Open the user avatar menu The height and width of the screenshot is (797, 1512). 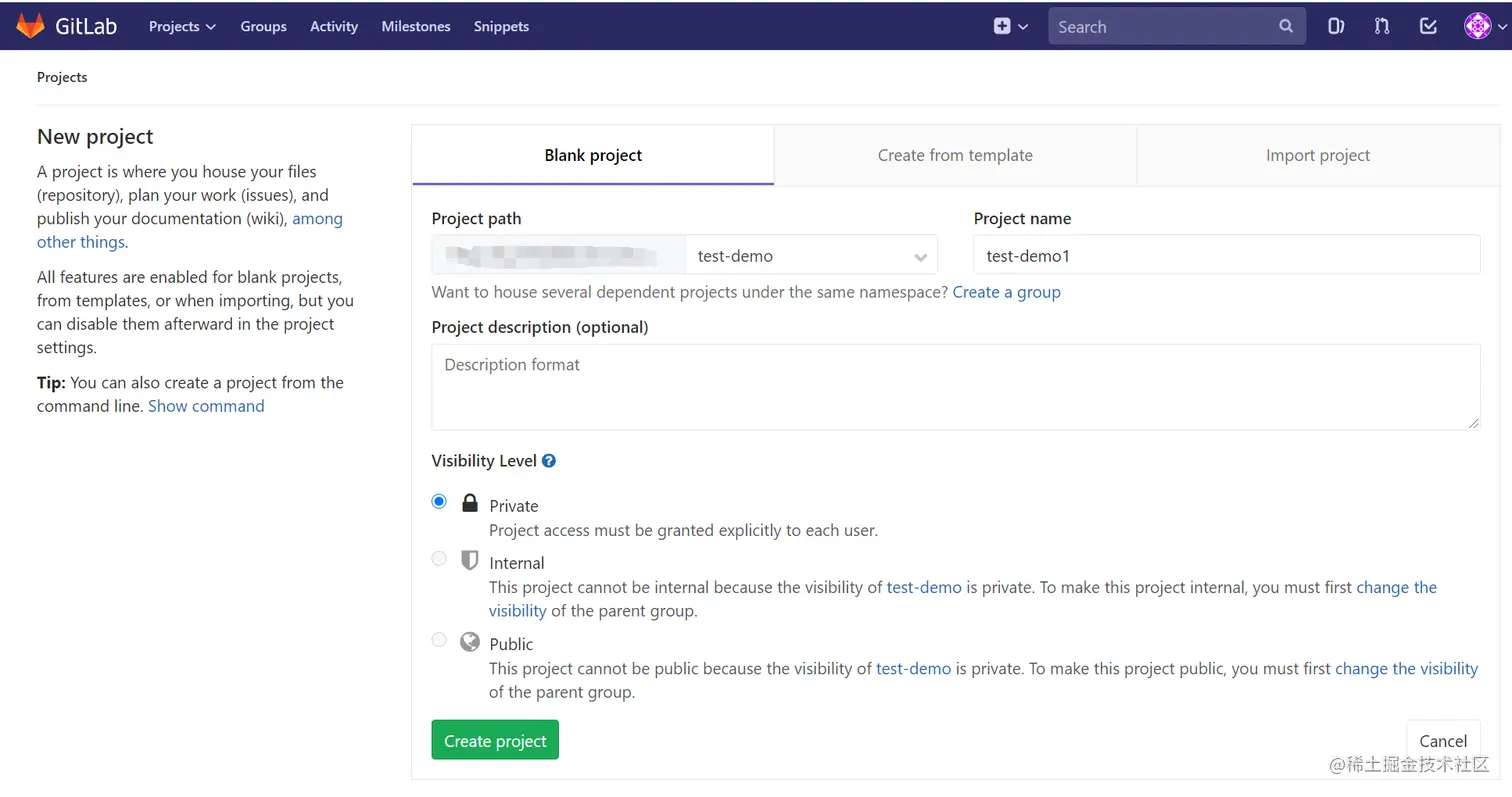tap(1477, 26)
